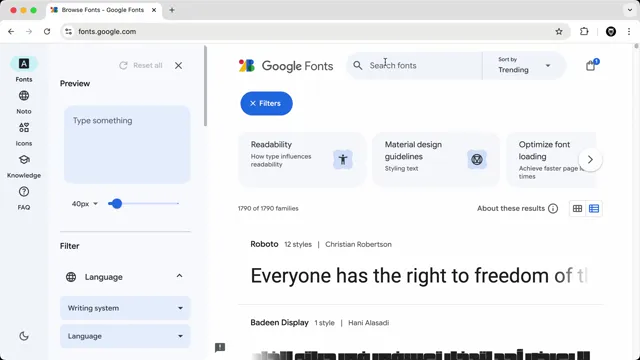The height and width of the screenshot is (360, 640).
Task: Switch to list view
Action: point(594,209)
